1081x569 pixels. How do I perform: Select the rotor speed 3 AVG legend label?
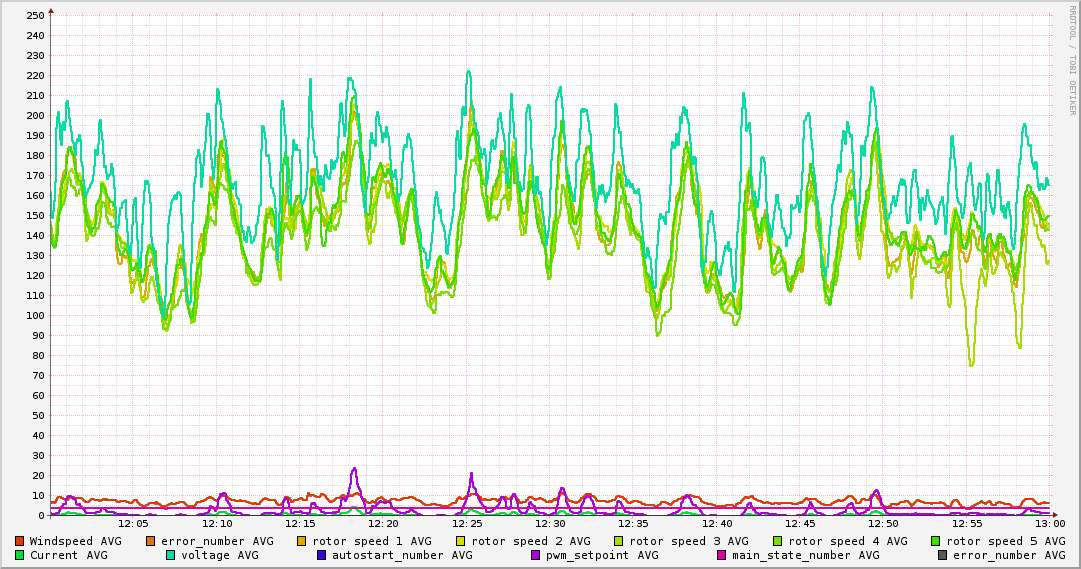tap(689, 542)
